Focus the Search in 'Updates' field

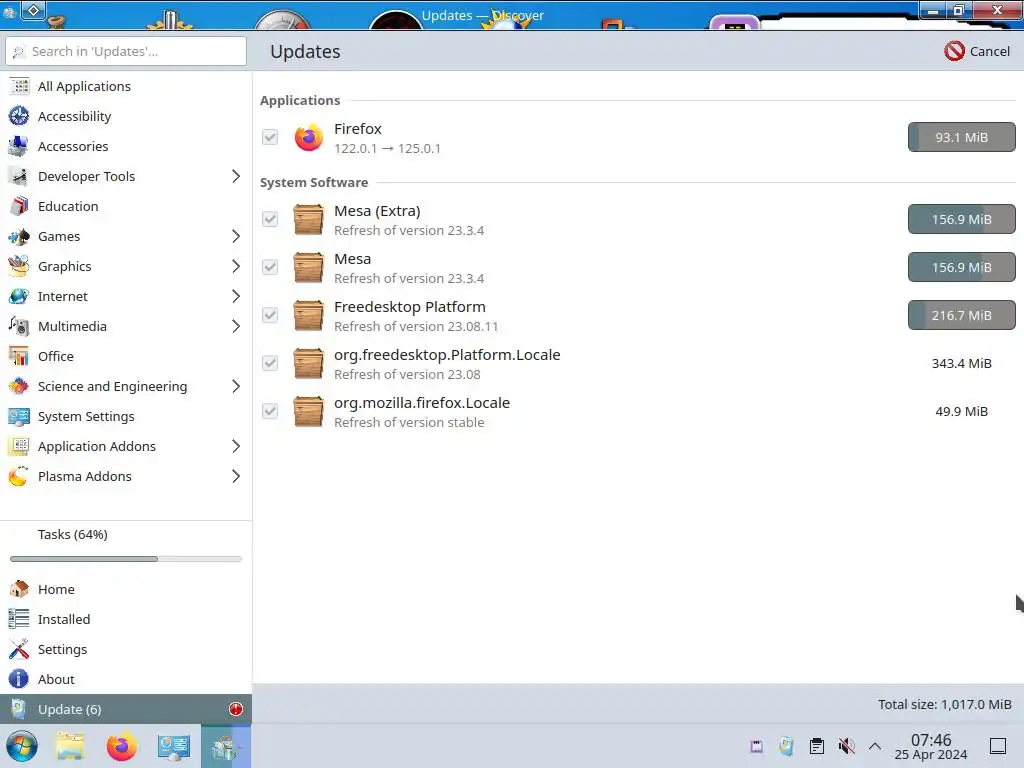pyautogui.click(x=125, y=51)
